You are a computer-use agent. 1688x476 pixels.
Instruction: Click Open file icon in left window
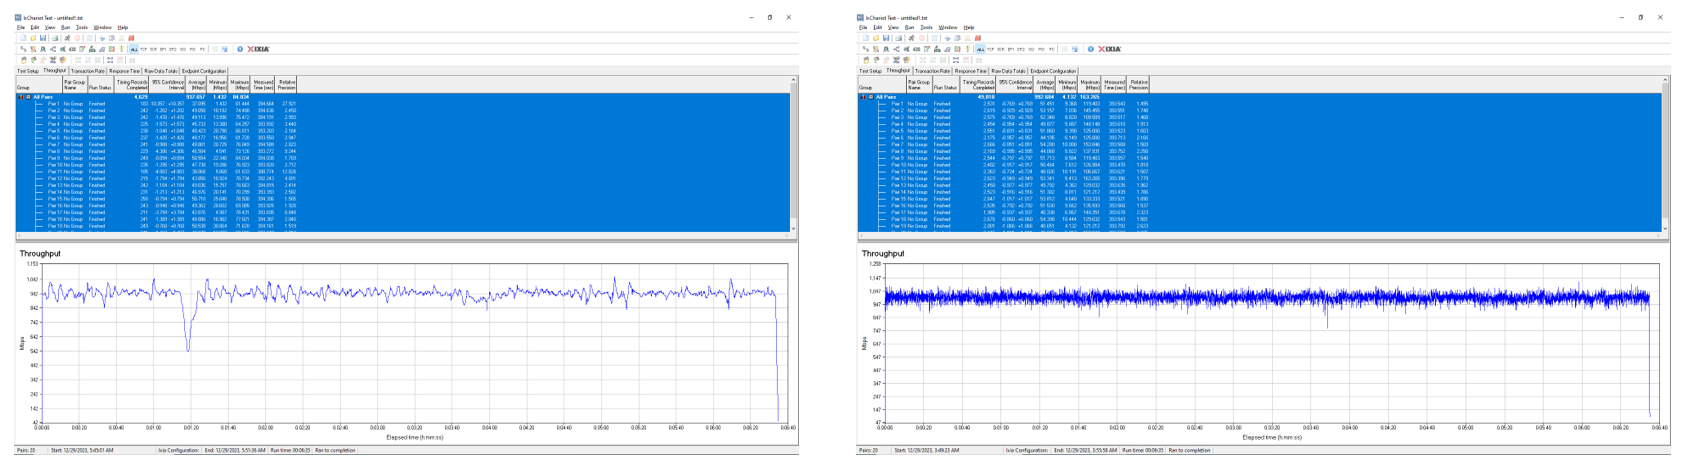(33, 38)
